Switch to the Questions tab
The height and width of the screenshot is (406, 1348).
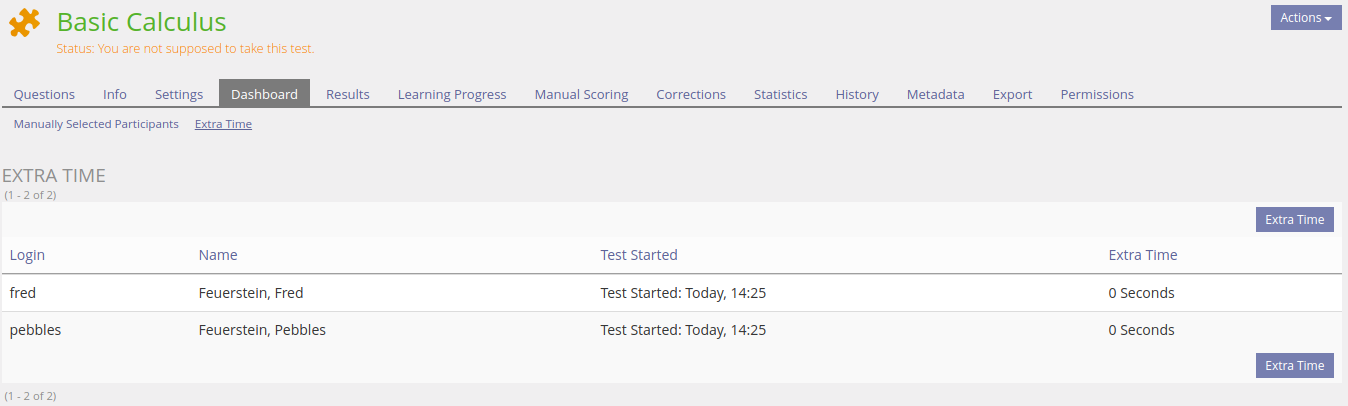pyautogui.click(x=44, y=94)
